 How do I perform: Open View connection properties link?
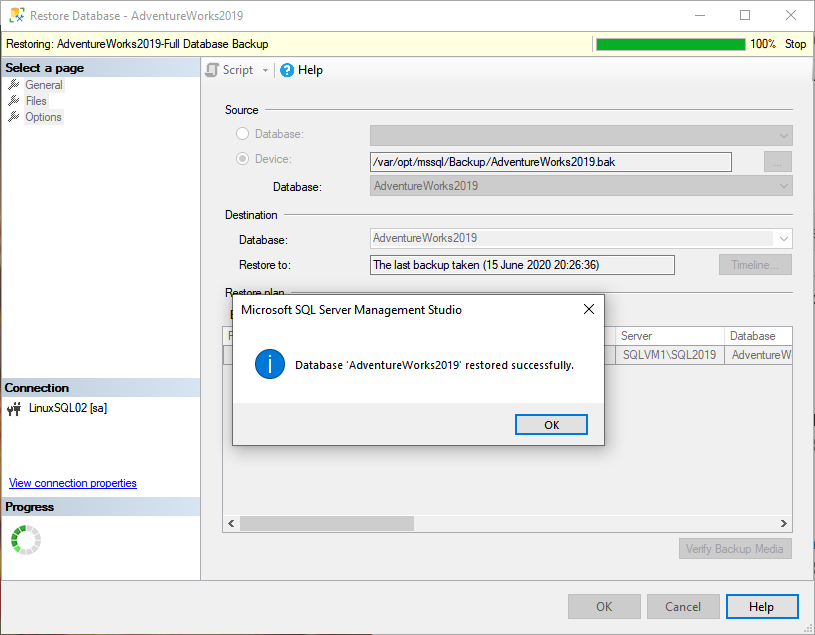click(x=73, y=483)
